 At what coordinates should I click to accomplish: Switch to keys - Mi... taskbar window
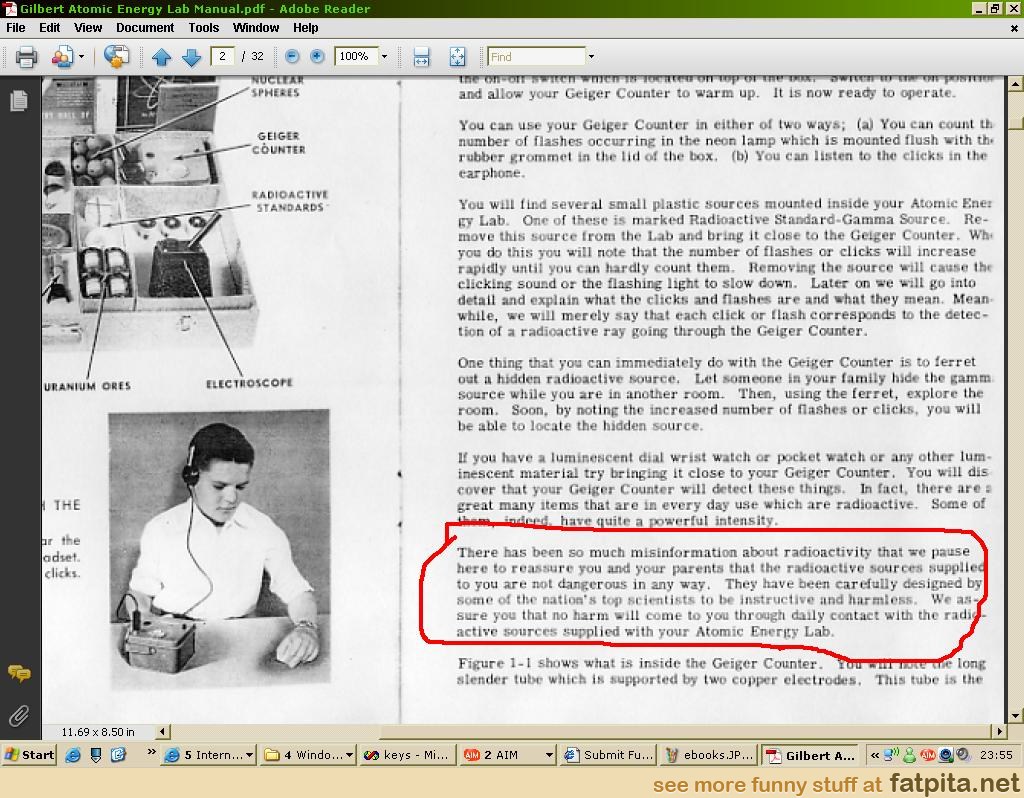408,755
